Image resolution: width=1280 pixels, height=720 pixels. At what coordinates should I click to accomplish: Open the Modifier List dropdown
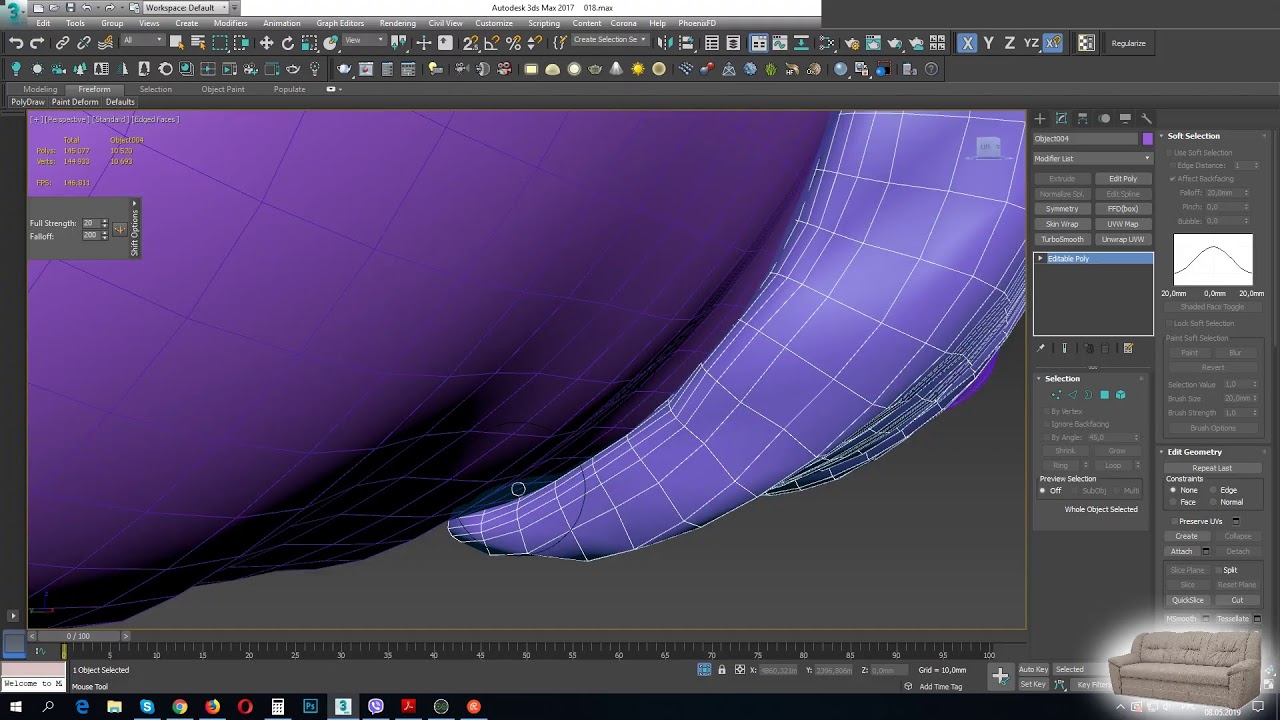(1092, 159)
